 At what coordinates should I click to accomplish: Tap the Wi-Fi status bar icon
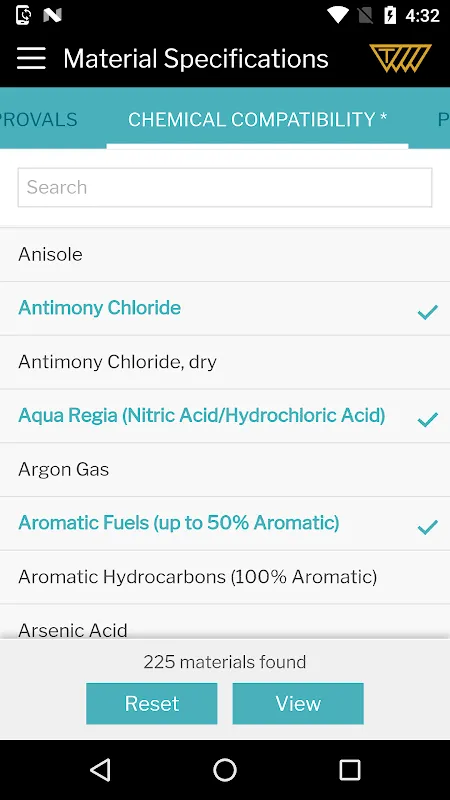click(337, 15)
